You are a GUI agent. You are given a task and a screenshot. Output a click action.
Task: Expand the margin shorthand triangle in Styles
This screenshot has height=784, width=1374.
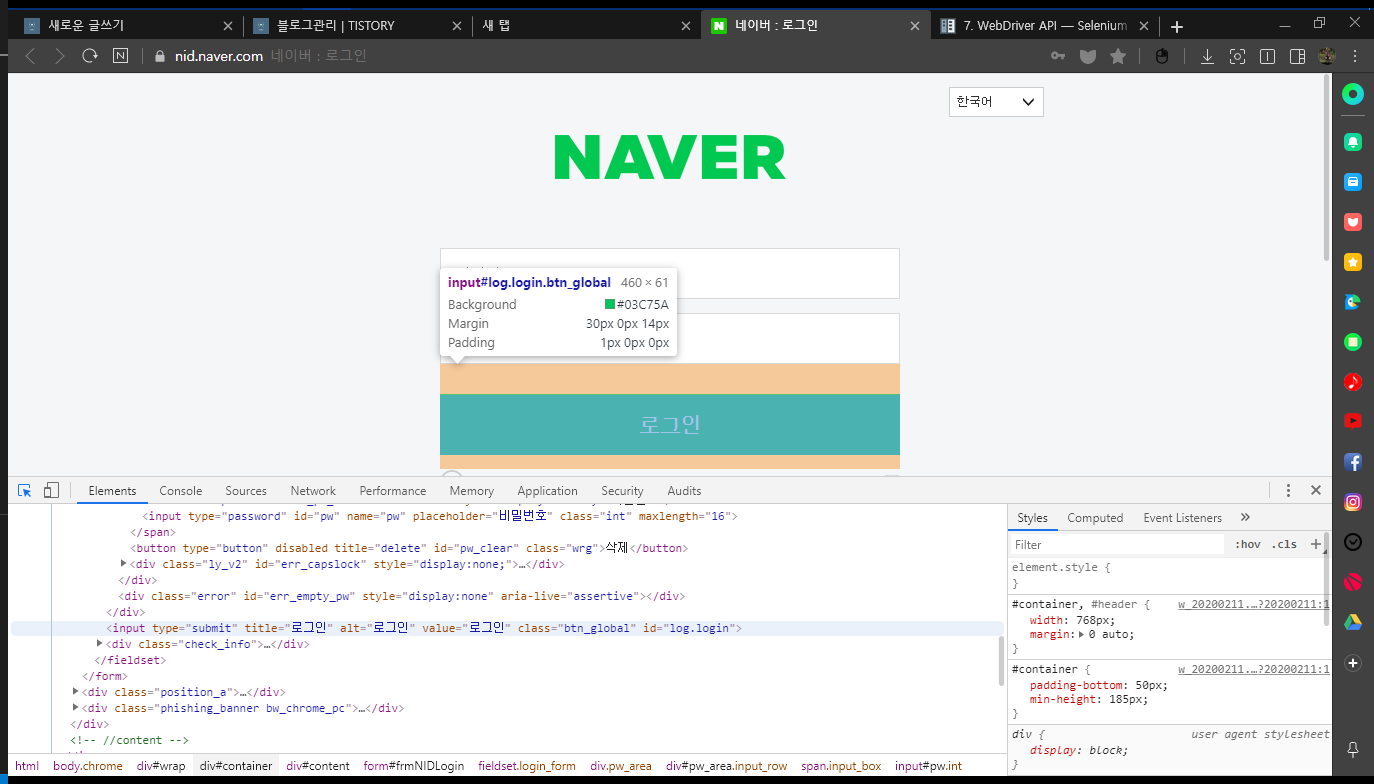pos(1080,635)
